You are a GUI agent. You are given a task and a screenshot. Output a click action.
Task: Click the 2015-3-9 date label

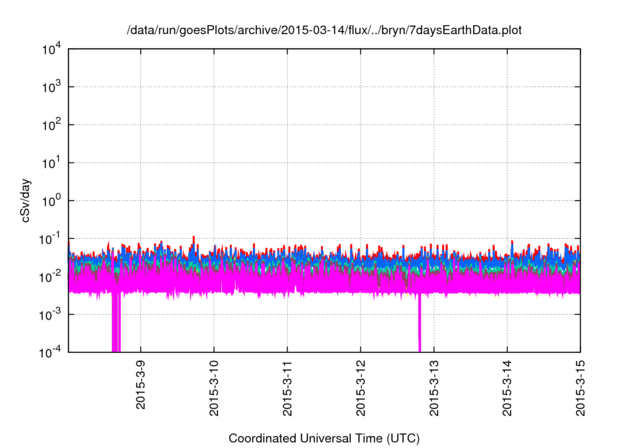pyautogui.click(x=141, y=385)
